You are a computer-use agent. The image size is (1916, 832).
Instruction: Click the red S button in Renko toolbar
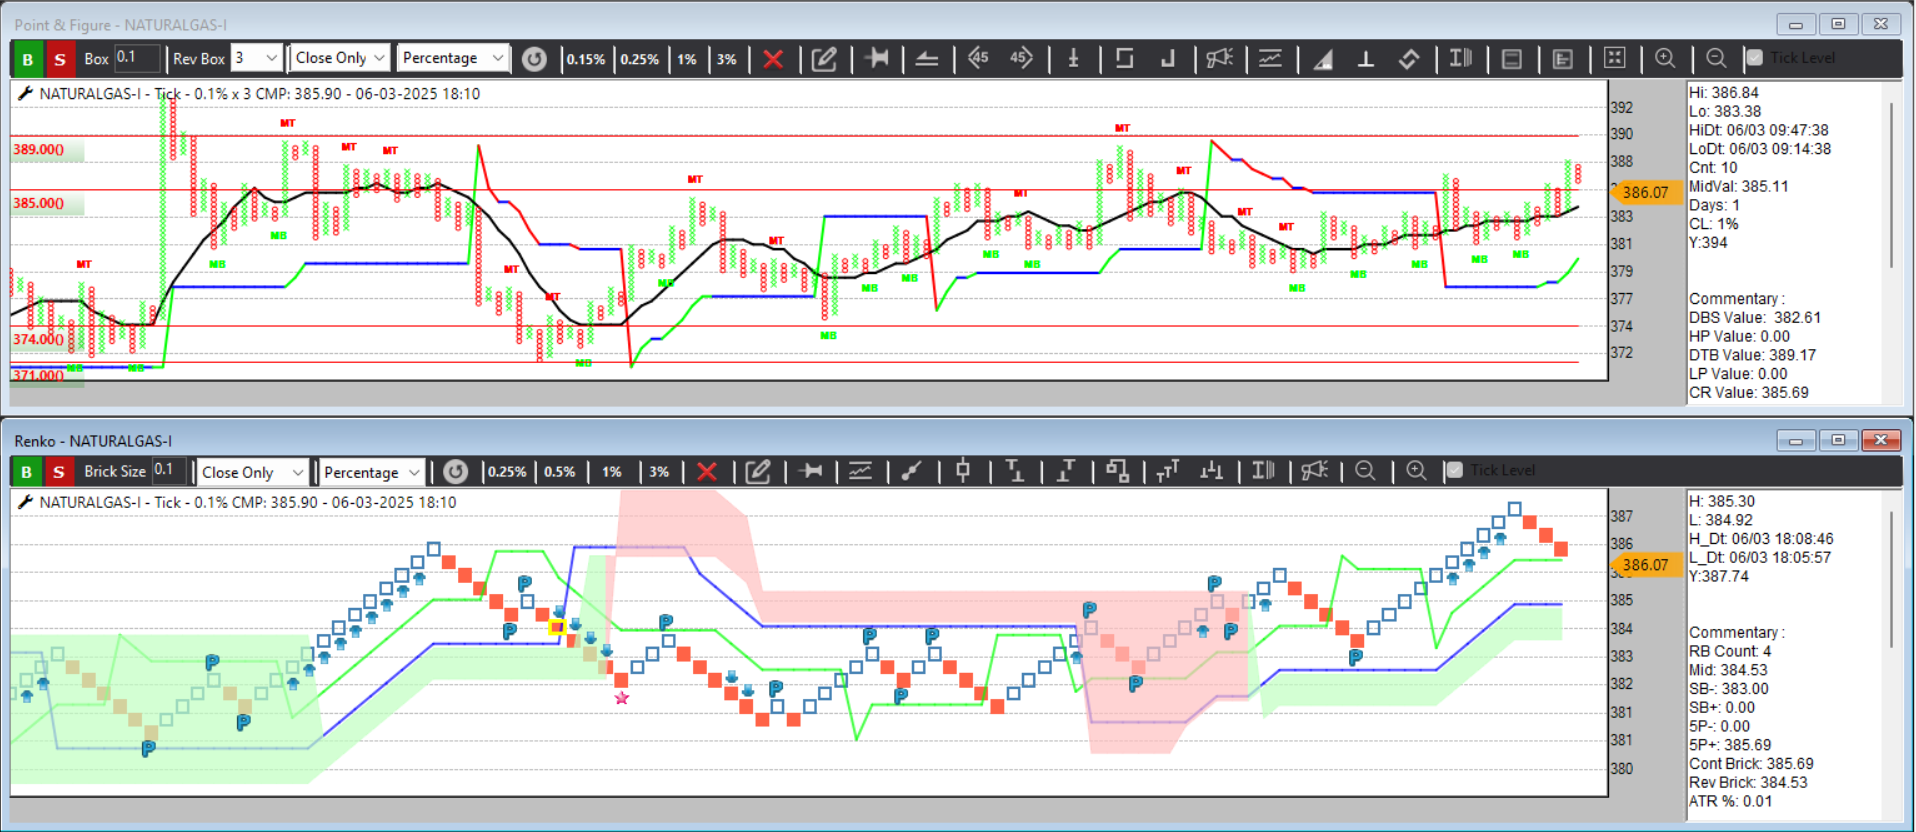point(60,472)
